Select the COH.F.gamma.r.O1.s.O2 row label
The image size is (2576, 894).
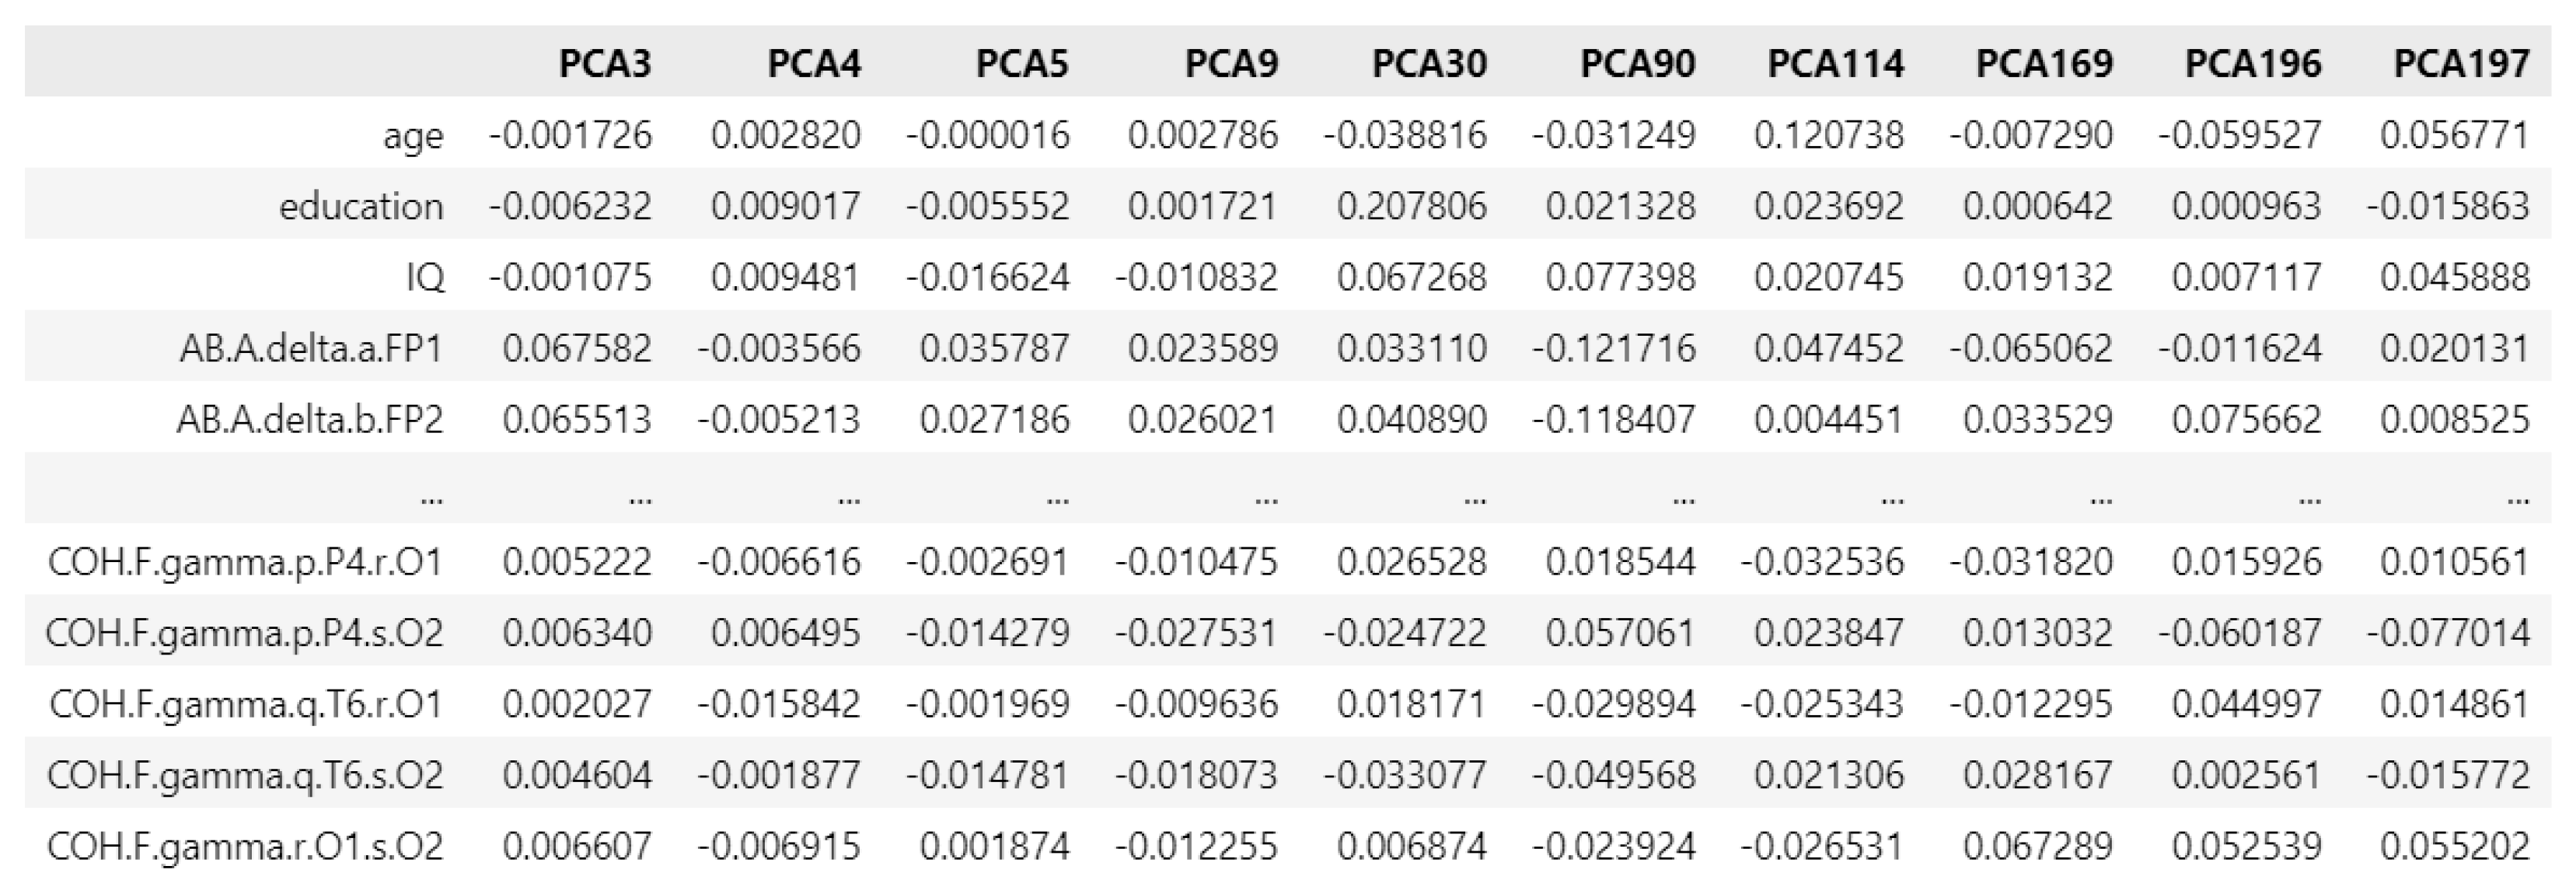click(x=245, y=847)
